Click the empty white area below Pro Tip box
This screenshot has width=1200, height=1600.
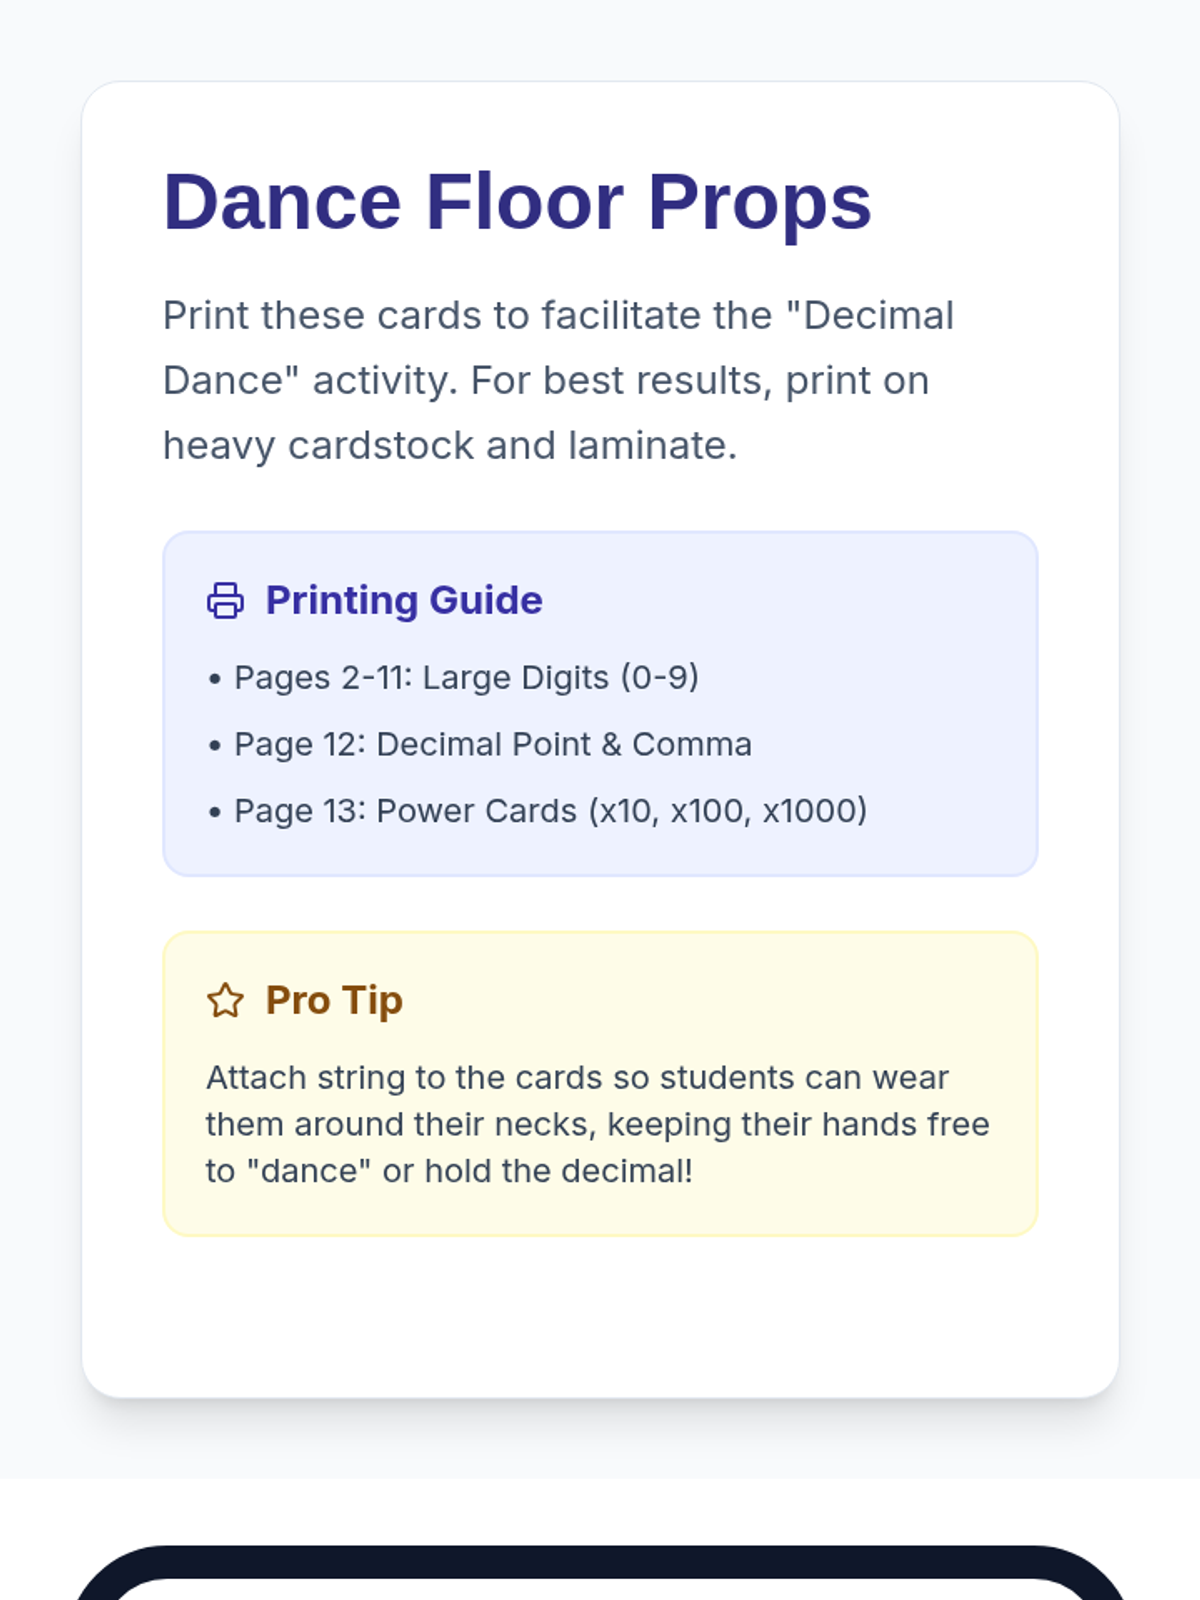click(600, 1315)
